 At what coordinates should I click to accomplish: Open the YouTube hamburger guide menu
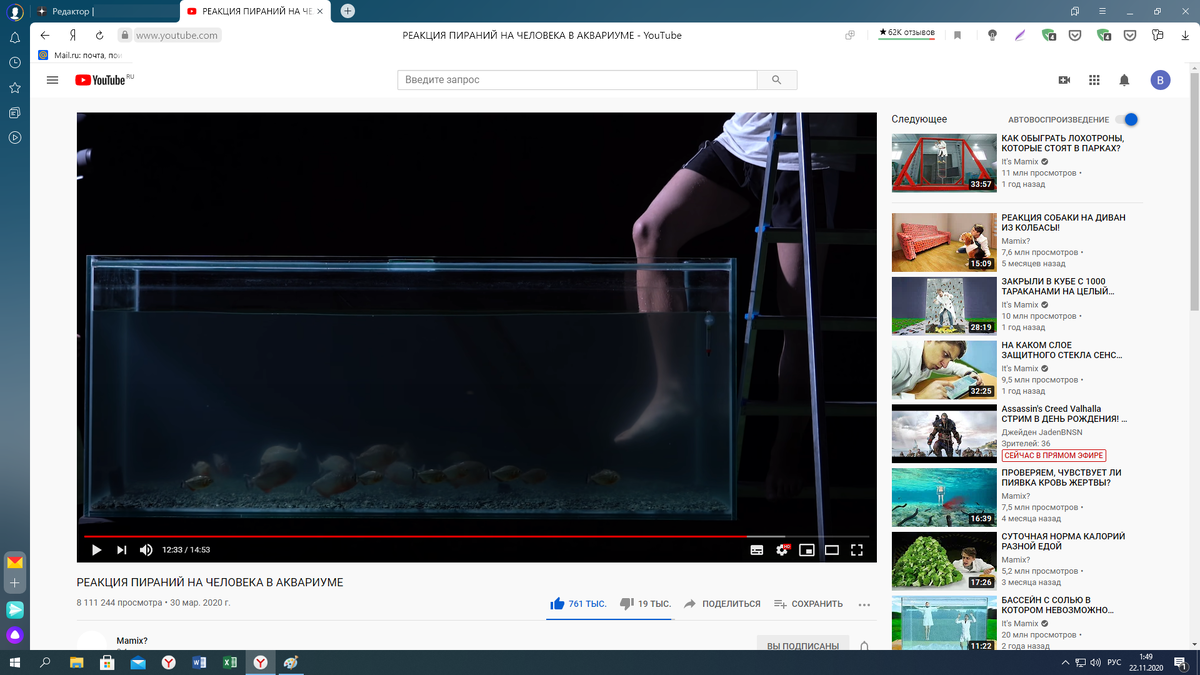click(x=53, y=80)
